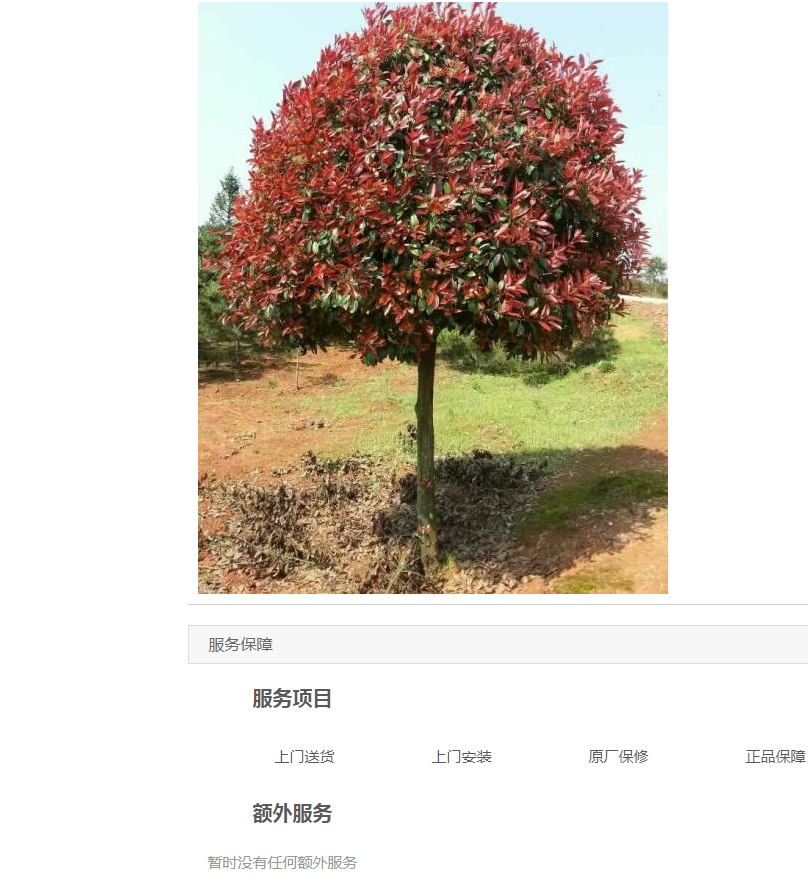This screenshot has height=880, width=808.
Task: Click the blank gray area of the 服务保障 bar
Action: click(539, 644)
